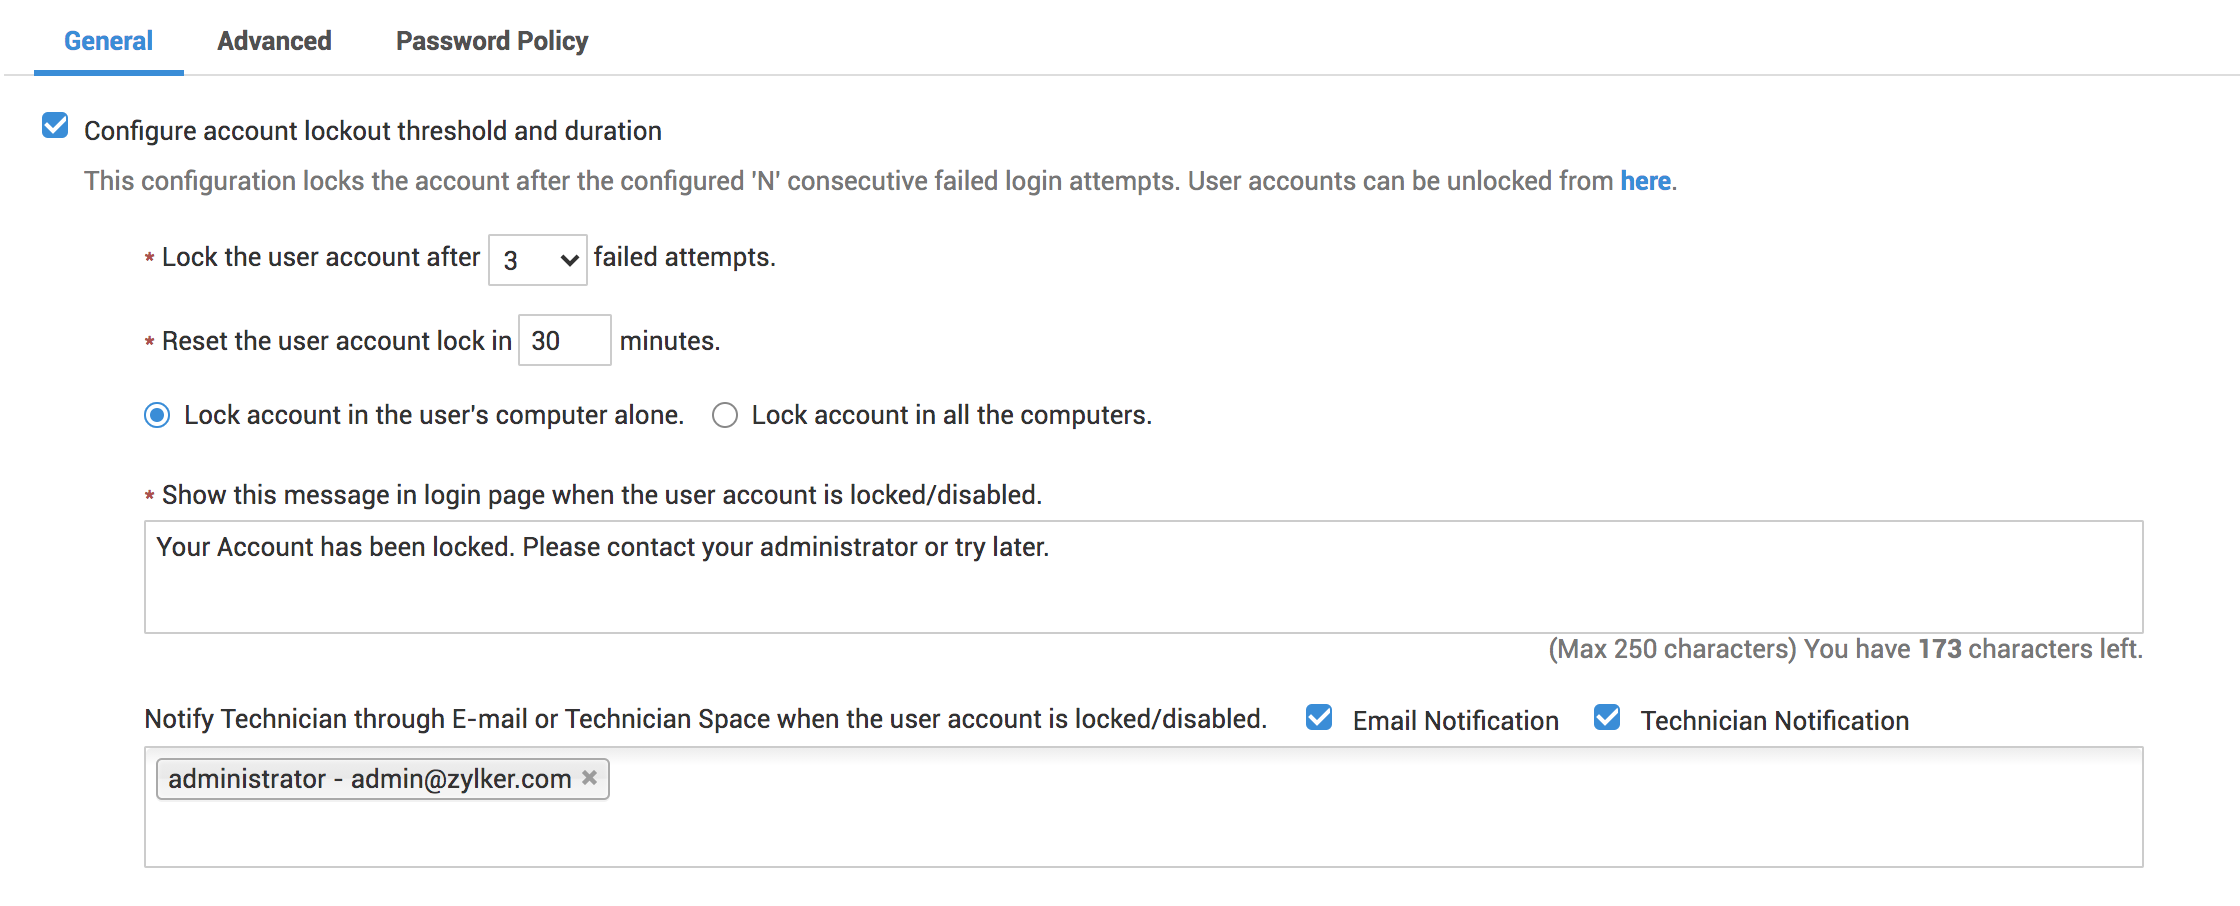
Task: Open the failed attempts count dropdown
Action: coord(537,260)
